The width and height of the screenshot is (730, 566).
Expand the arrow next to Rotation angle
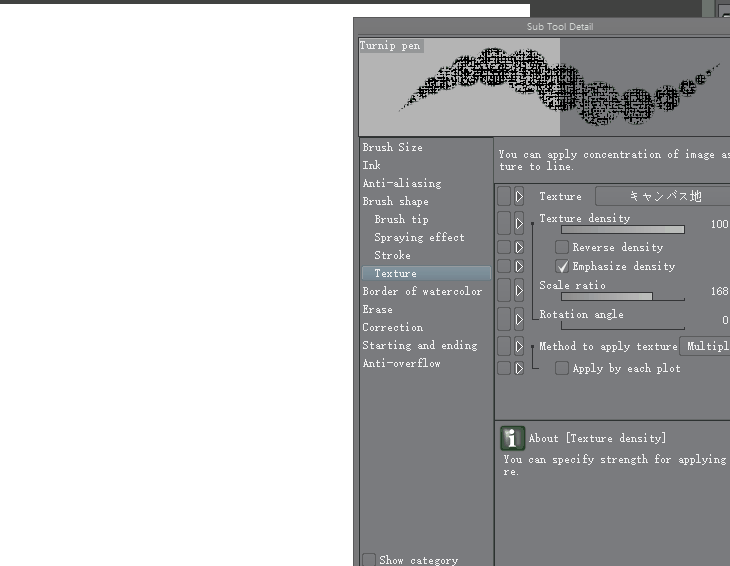[x=519, y=319]
